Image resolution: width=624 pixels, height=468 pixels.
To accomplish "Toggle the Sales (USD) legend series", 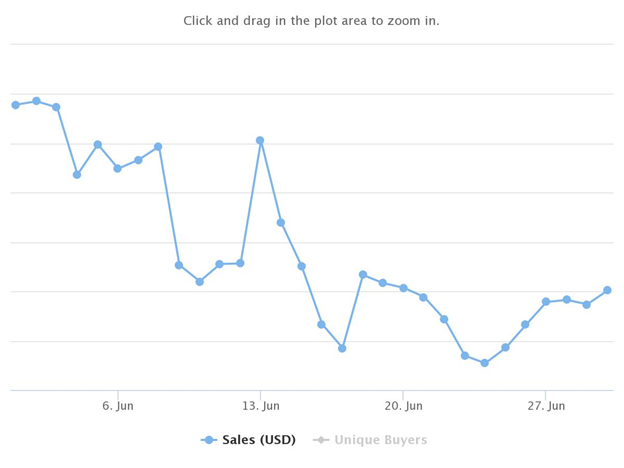I will [248, 440].
